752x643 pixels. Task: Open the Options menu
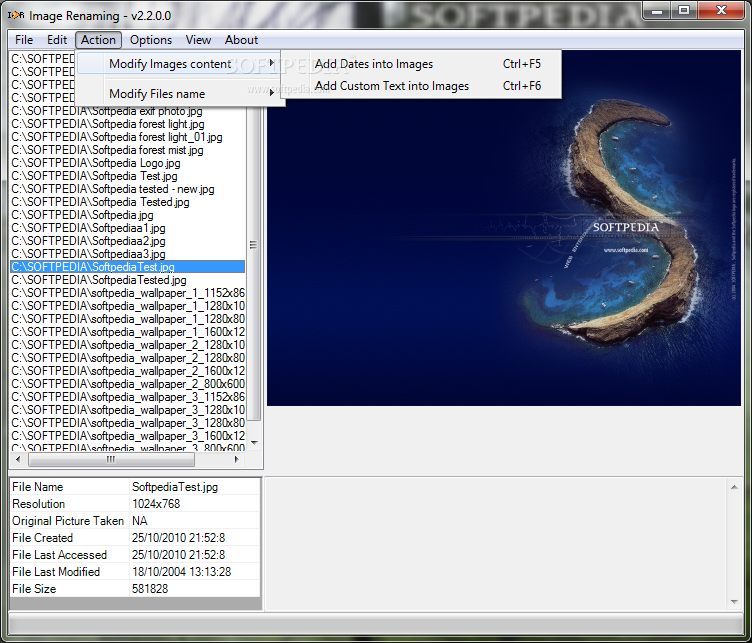151,40
